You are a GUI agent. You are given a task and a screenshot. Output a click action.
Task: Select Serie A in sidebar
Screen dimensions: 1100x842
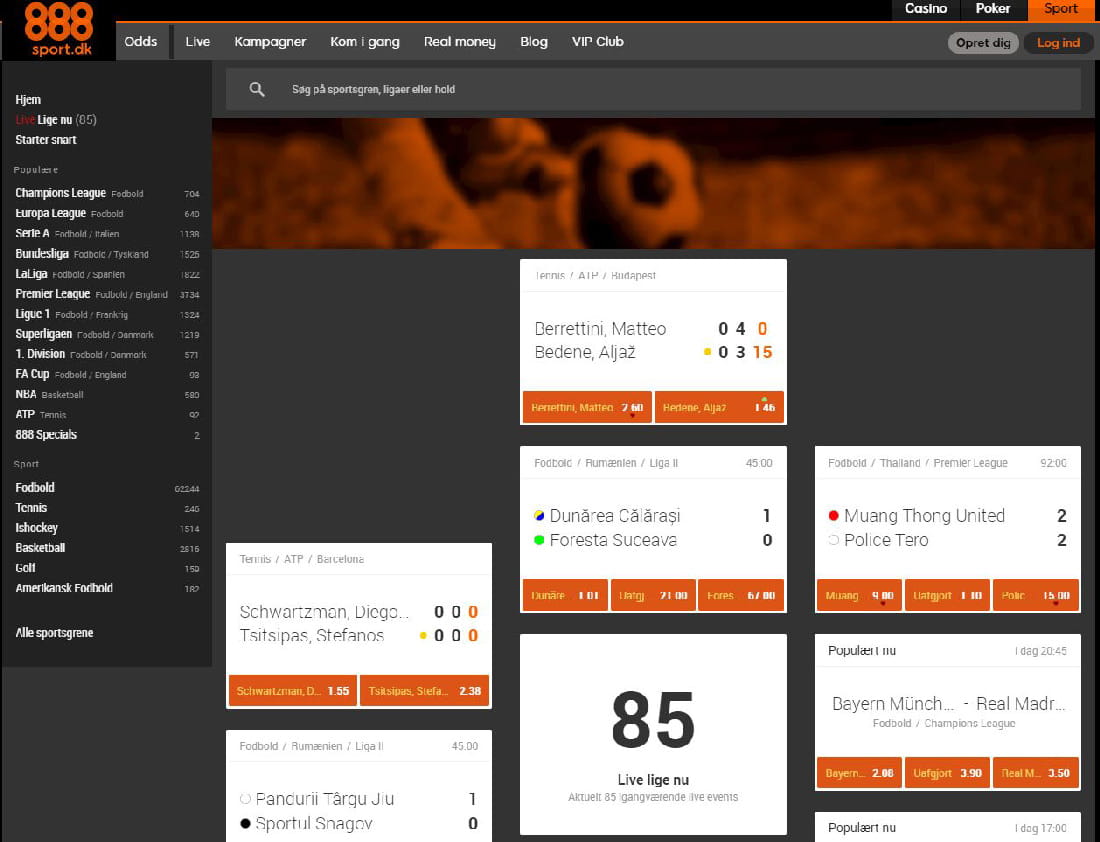107,234
